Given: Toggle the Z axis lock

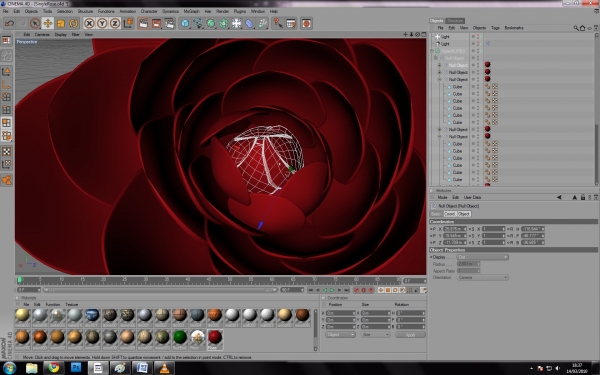Looking at the screenshot, I should coord(115,23).
